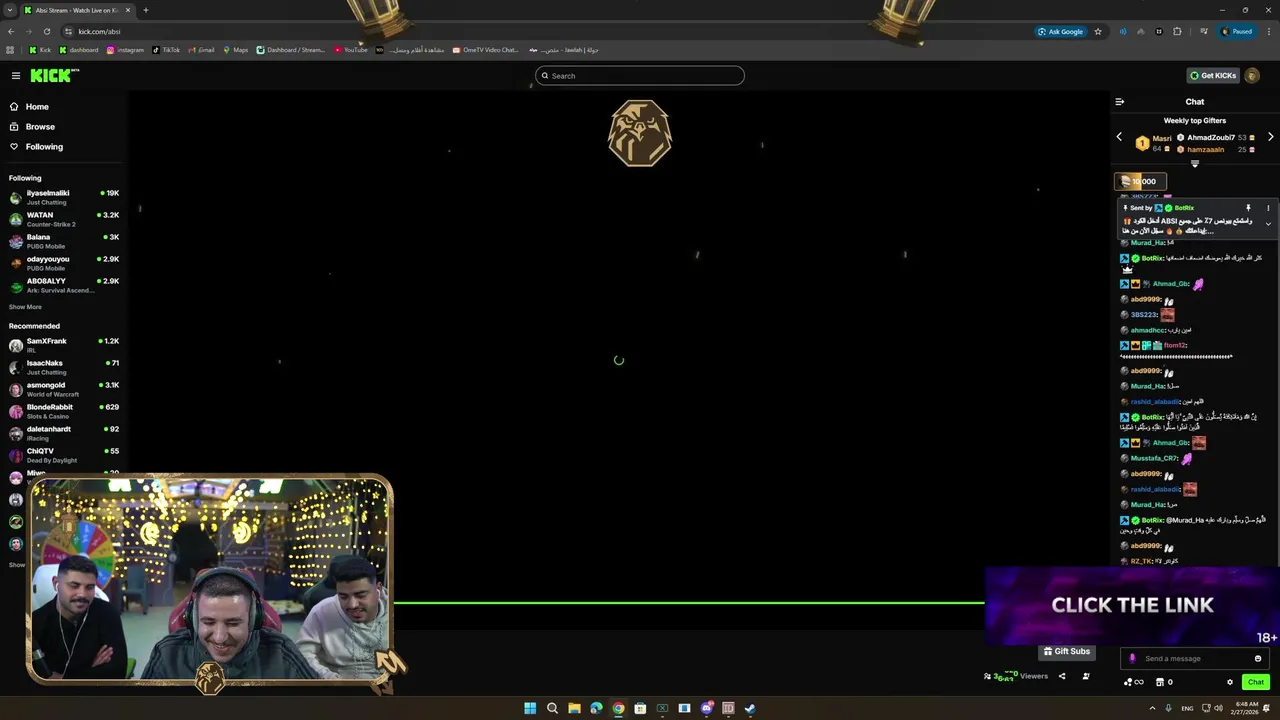This screenshot has height=720, width=1280.
Task: Bookmark this page with star icon
Action: pyautogui.click(x=1098, y=31)
